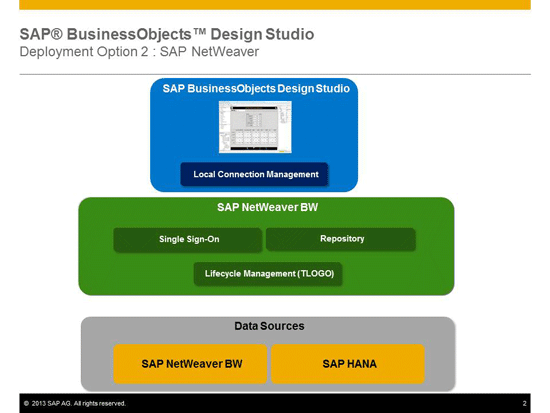Click the 'Data Sources' heading
The image size is (550, 413).
tap(269, 326)
